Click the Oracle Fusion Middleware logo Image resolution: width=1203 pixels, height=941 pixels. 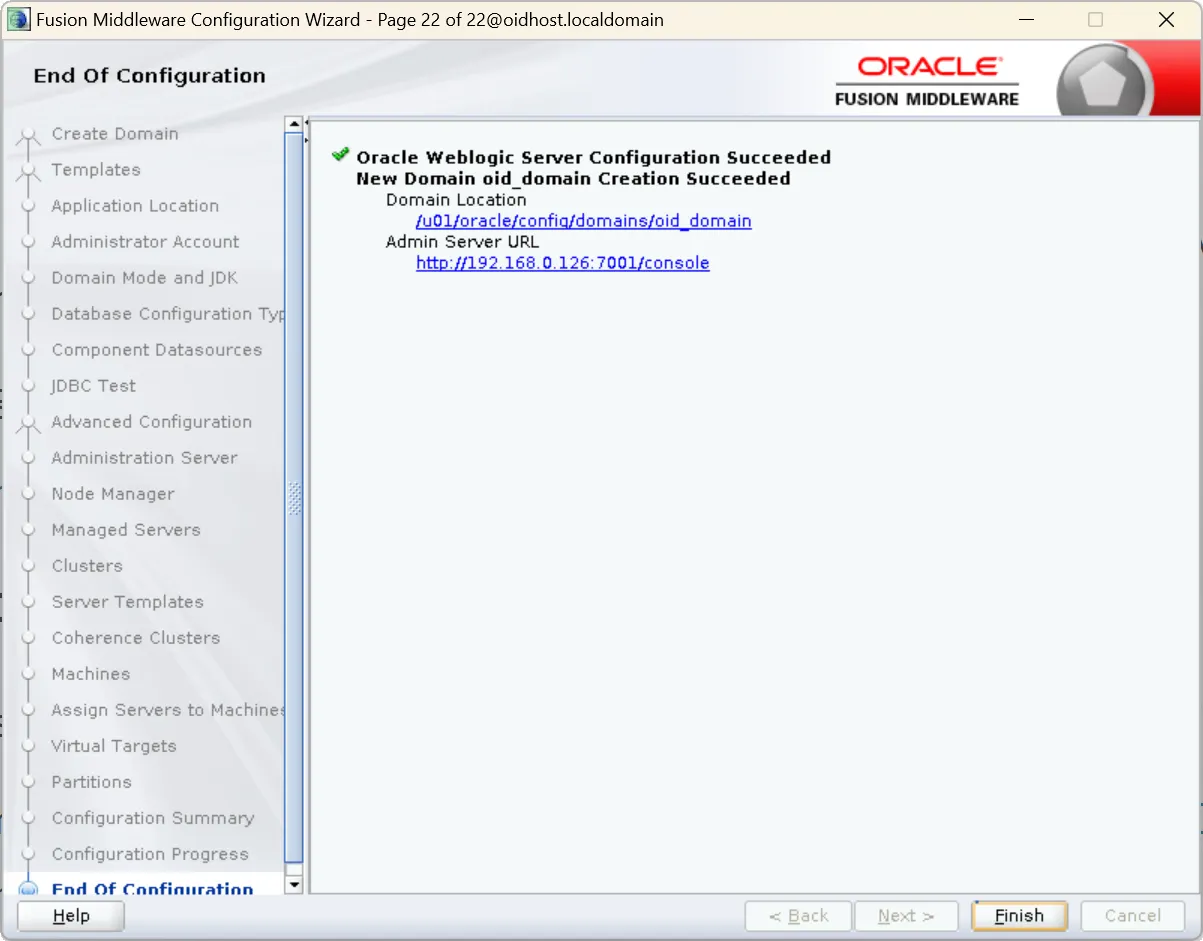tap(927, 82)
